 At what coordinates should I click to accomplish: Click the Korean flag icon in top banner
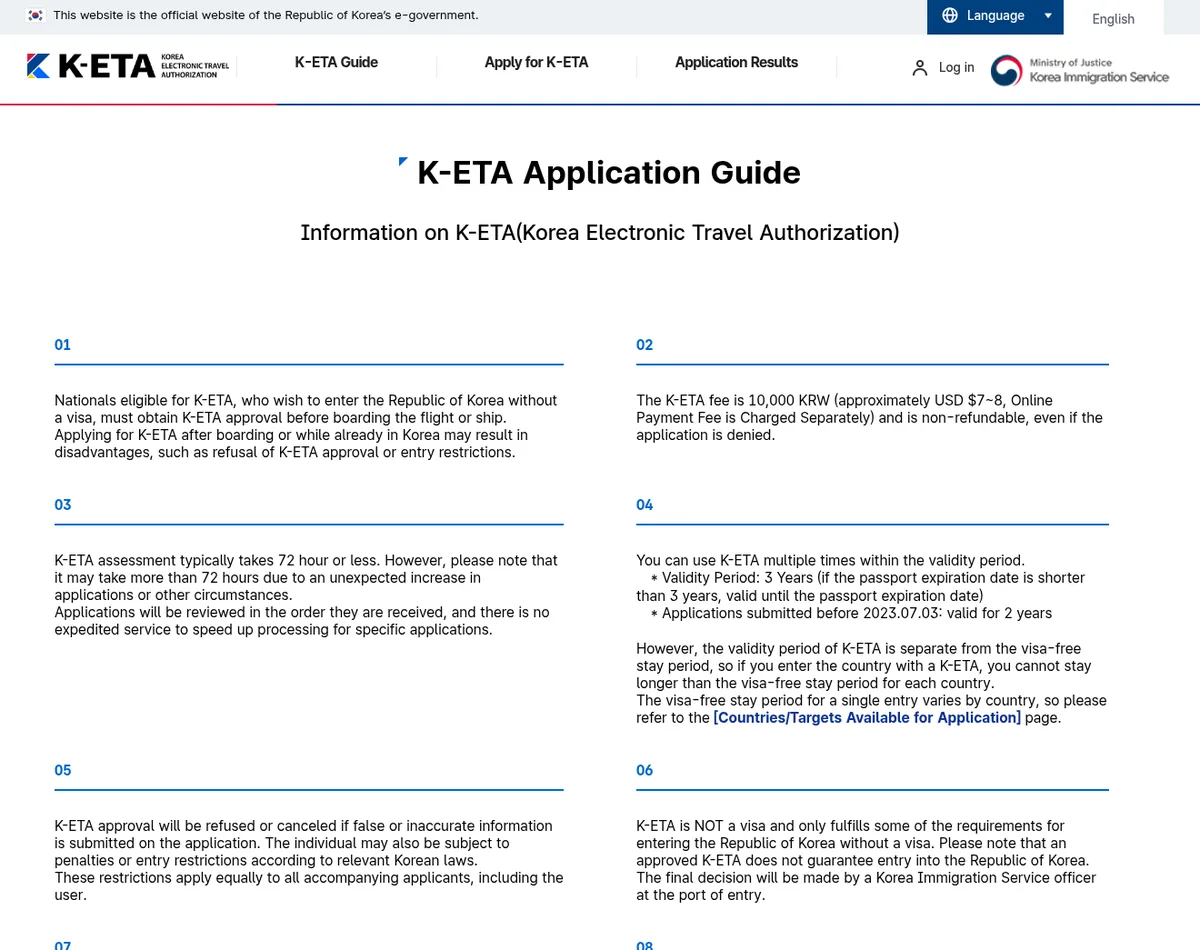coord(35,15)
